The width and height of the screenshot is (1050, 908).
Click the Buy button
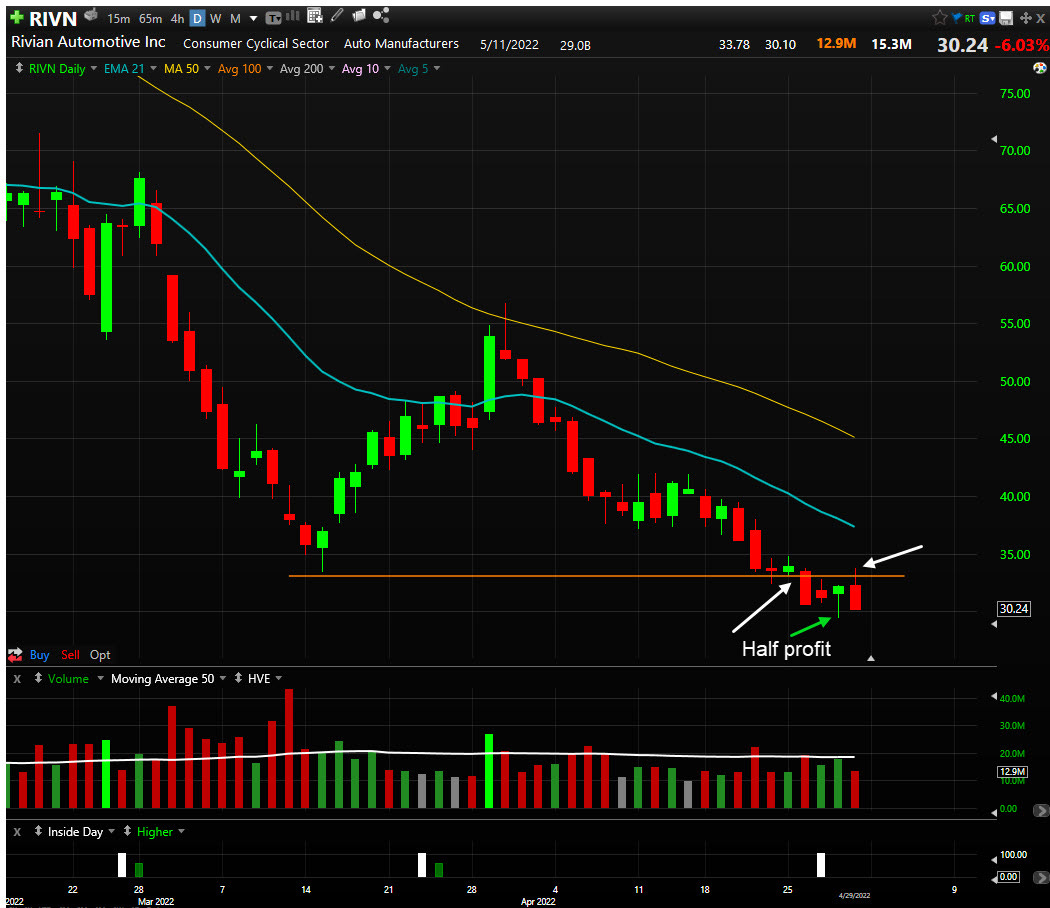tap(40, 655)
